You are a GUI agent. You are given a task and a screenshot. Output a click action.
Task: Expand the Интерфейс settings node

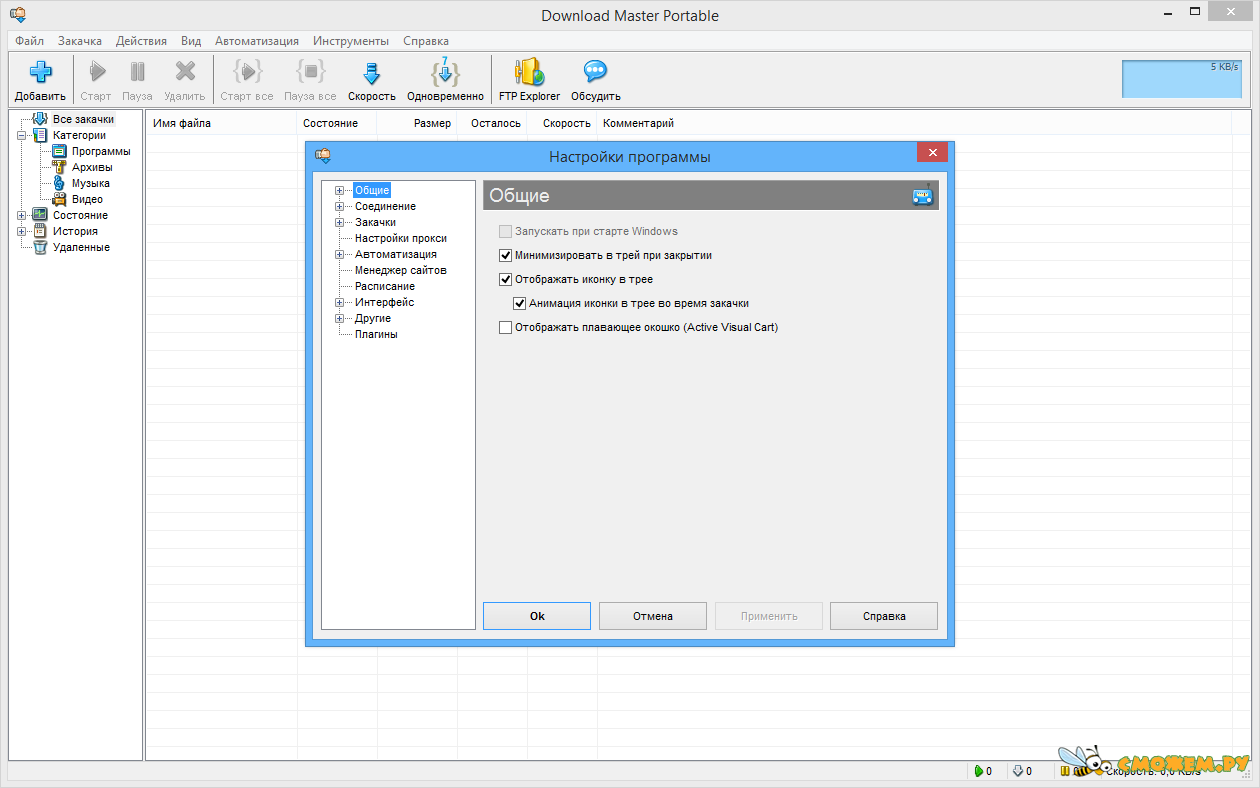point(340,303)
